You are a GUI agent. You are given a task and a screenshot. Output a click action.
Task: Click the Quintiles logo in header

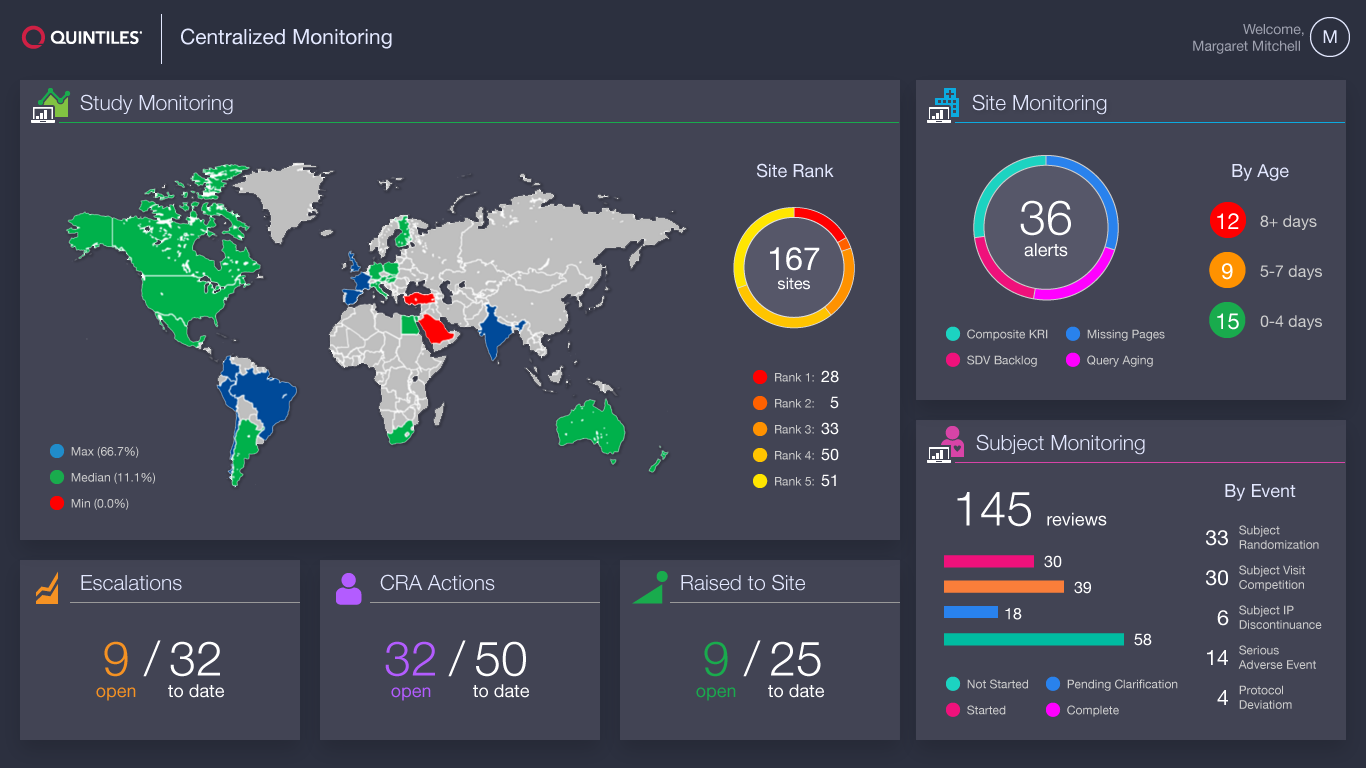click(x=83, y=38)
